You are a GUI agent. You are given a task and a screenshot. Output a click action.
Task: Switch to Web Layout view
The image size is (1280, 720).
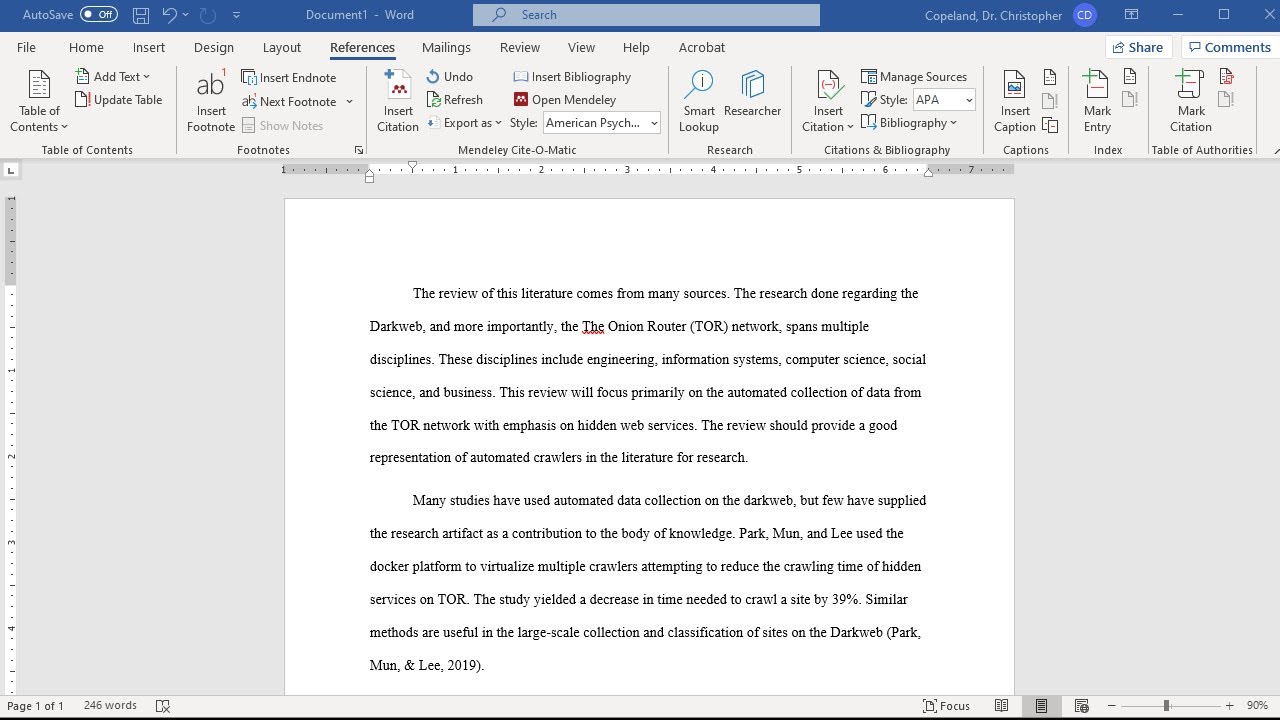pos(1081,706)
